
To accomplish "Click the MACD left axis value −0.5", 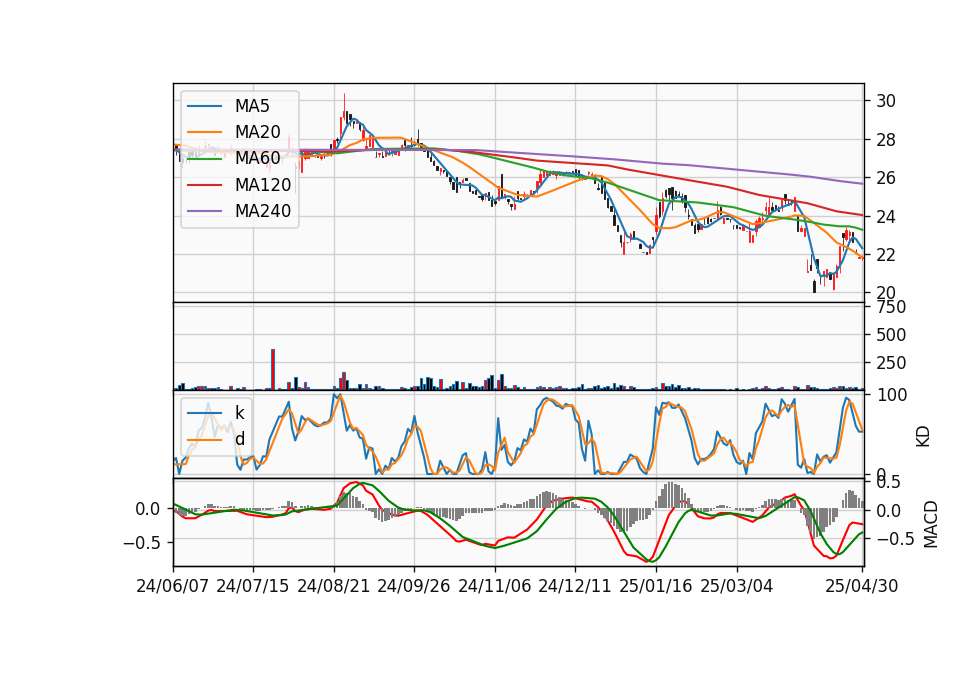I will [143, 542].
